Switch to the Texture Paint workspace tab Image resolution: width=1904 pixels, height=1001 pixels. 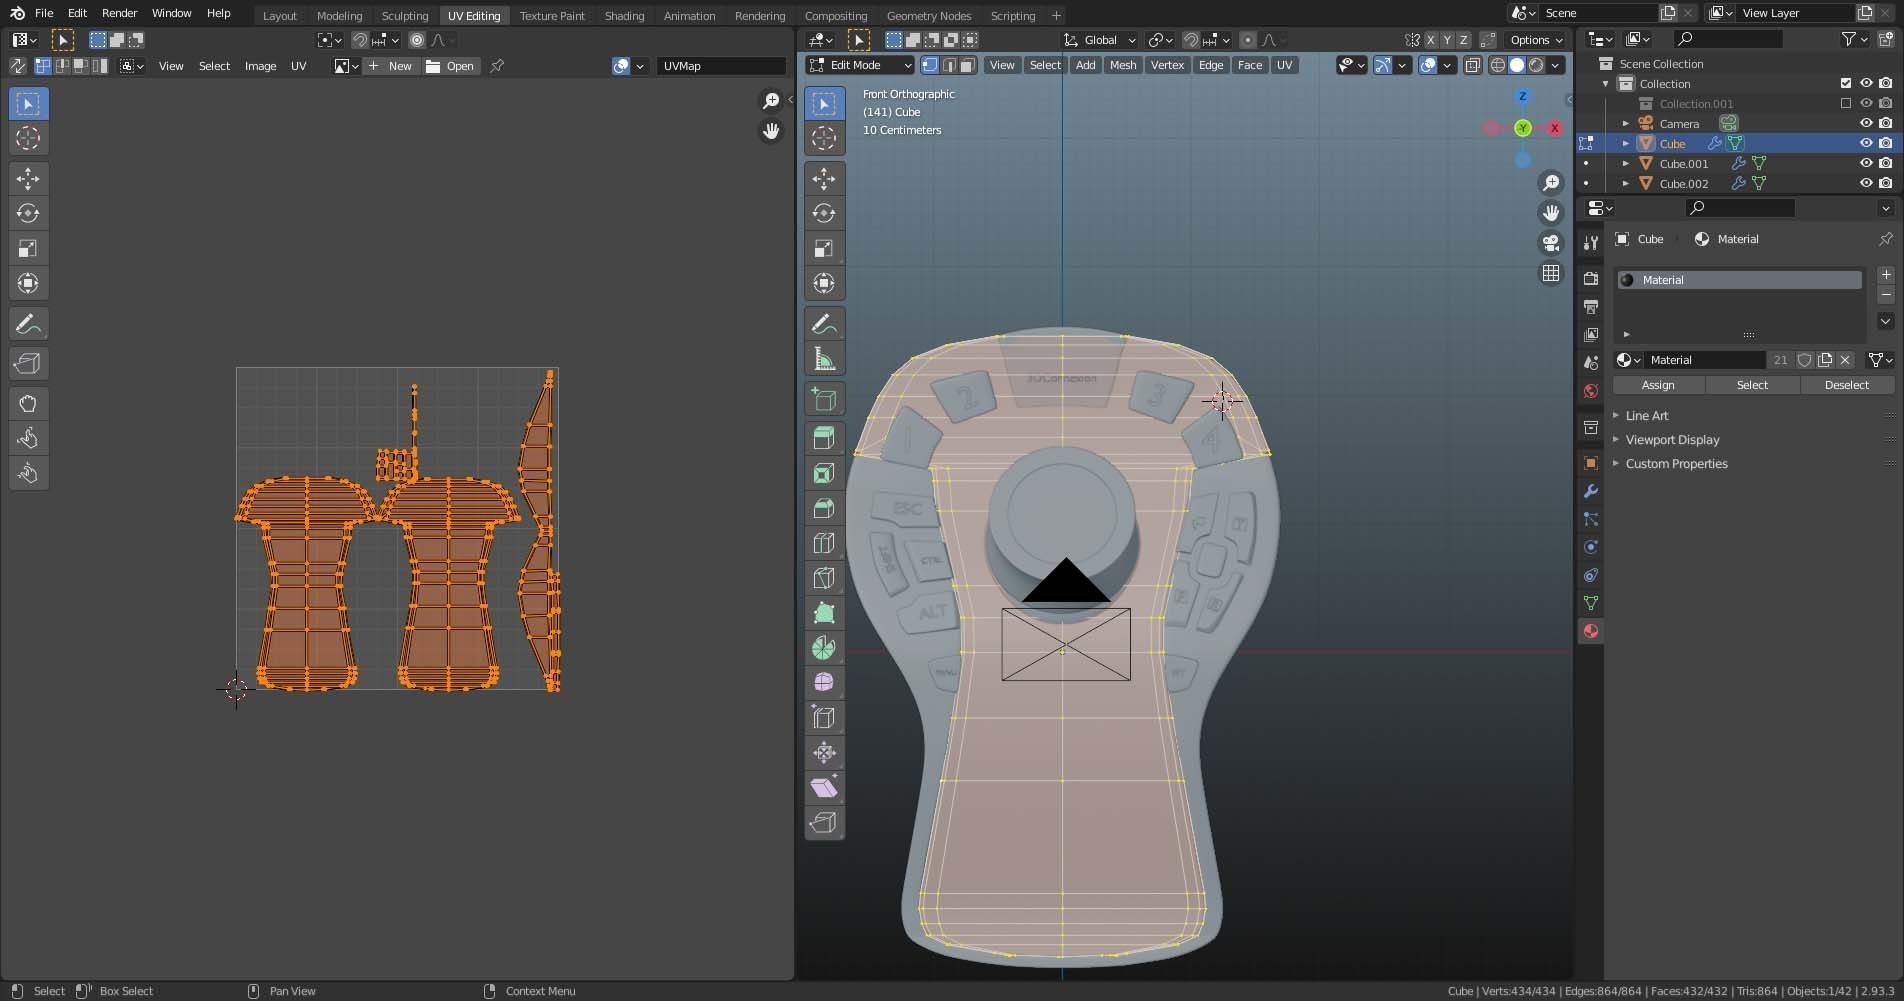point(552,15)
